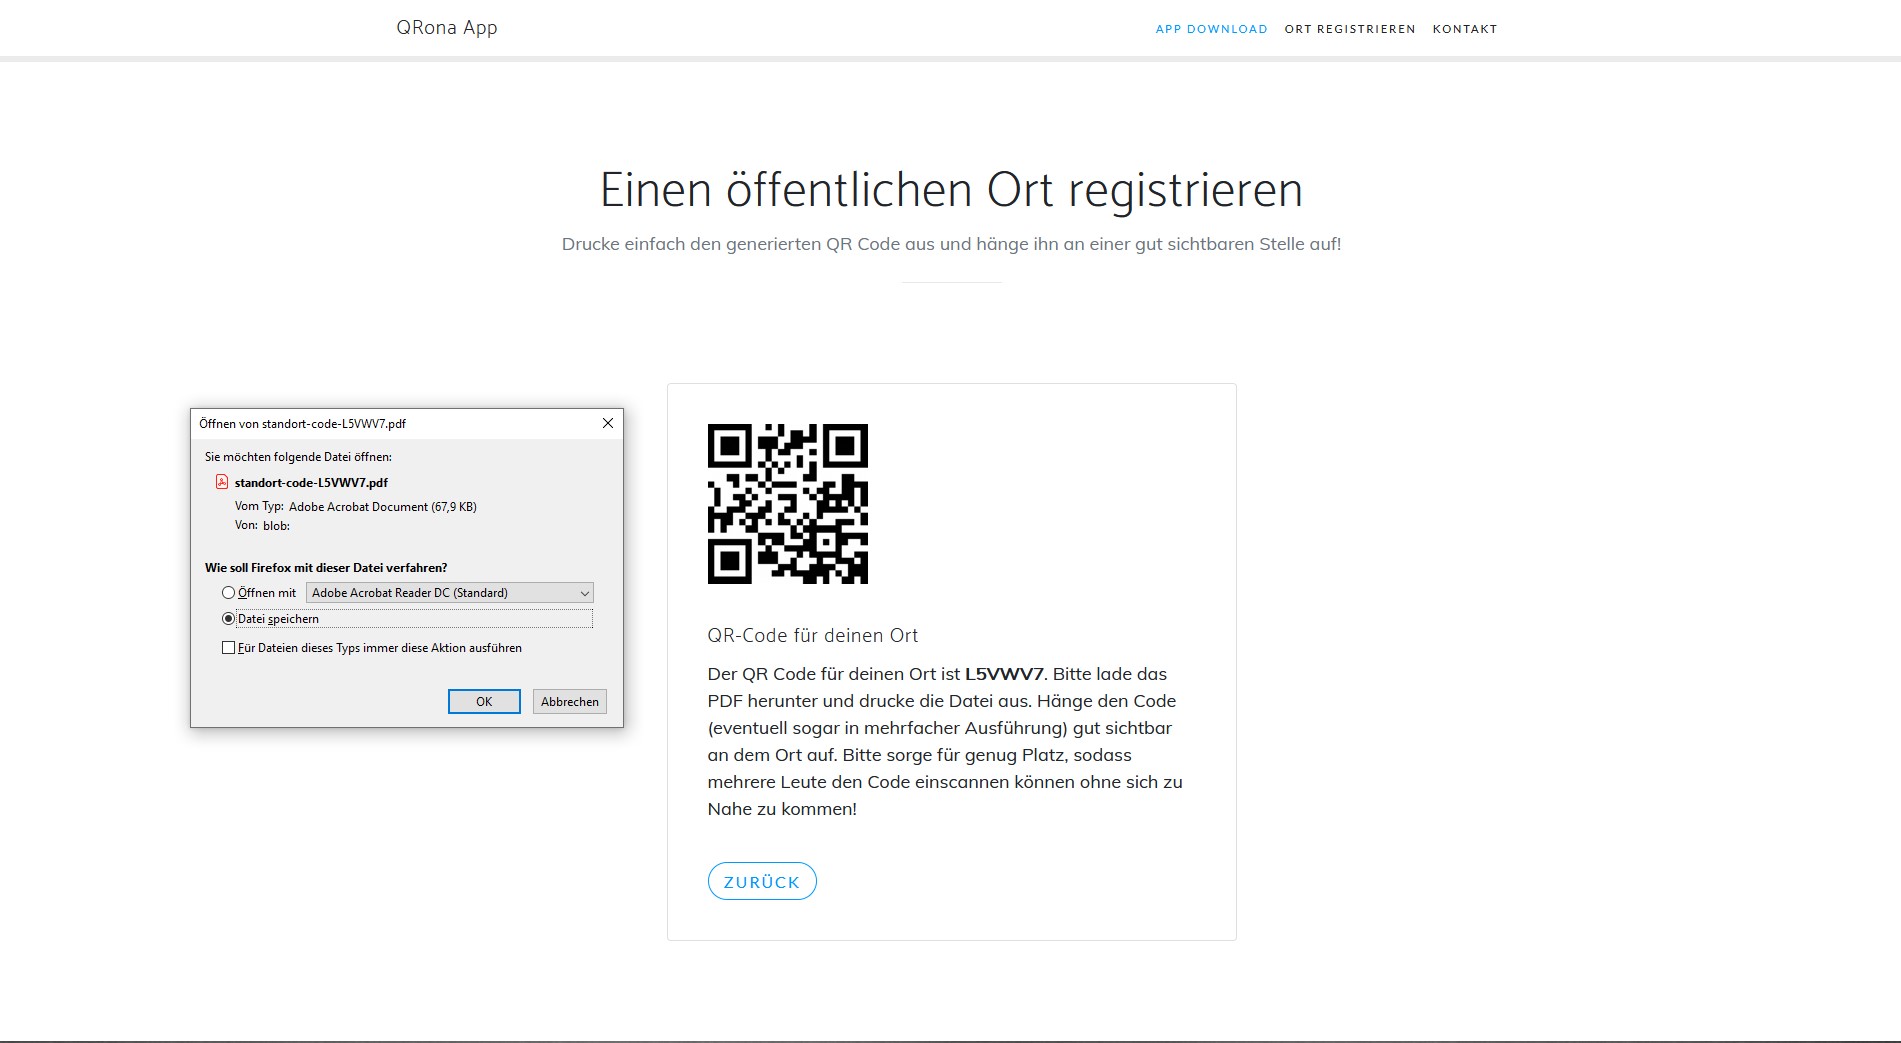1901x1043 pixels.
Task: Click the bold location code L5VWV7
Action: click(x=1004, y=674)
